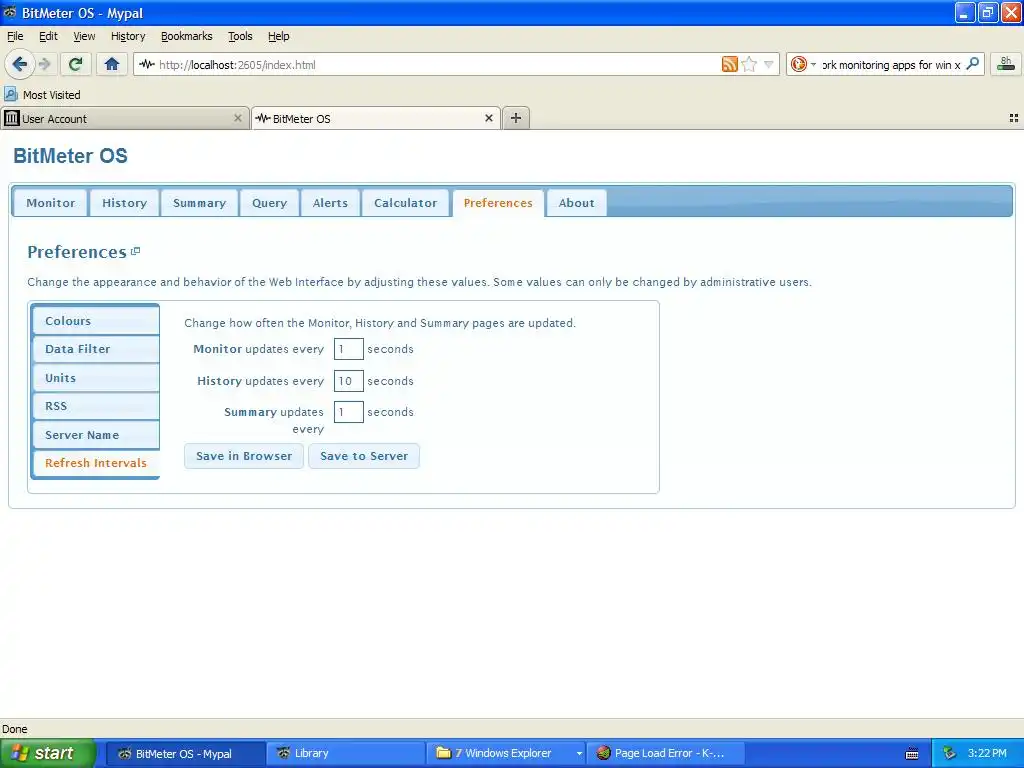Go back with the browser Back arrow
Image resolution: width=1024 pixels, height=768 pixels.
click(x=20, y=64)
